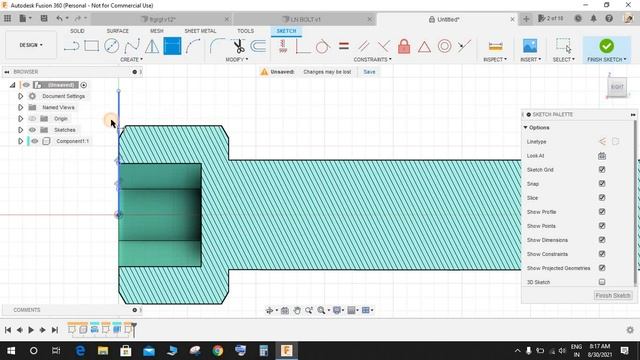Viewport: 640px width, 360px height.
Task: Enable the 3D Sketch checkbox
Action: coord(602,282)
